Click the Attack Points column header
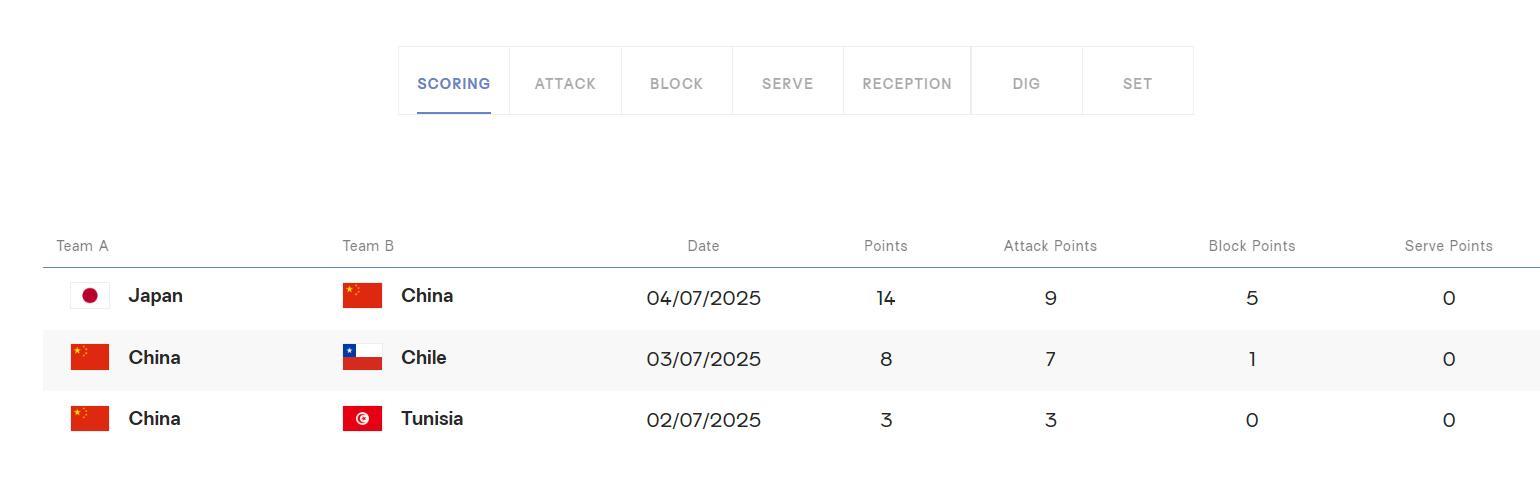The height and width of the screenshot is (491, 1540). tap(1050, 246)
